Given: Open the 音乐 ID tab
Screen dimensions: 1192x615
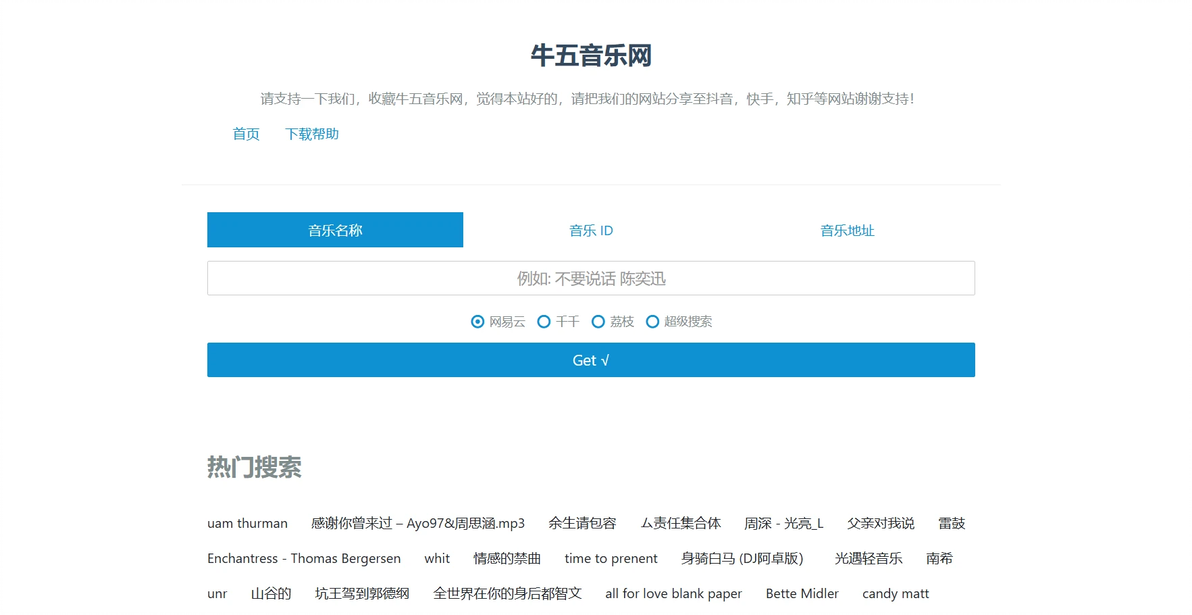Looking at the screenshot, I should pos(591,230).
